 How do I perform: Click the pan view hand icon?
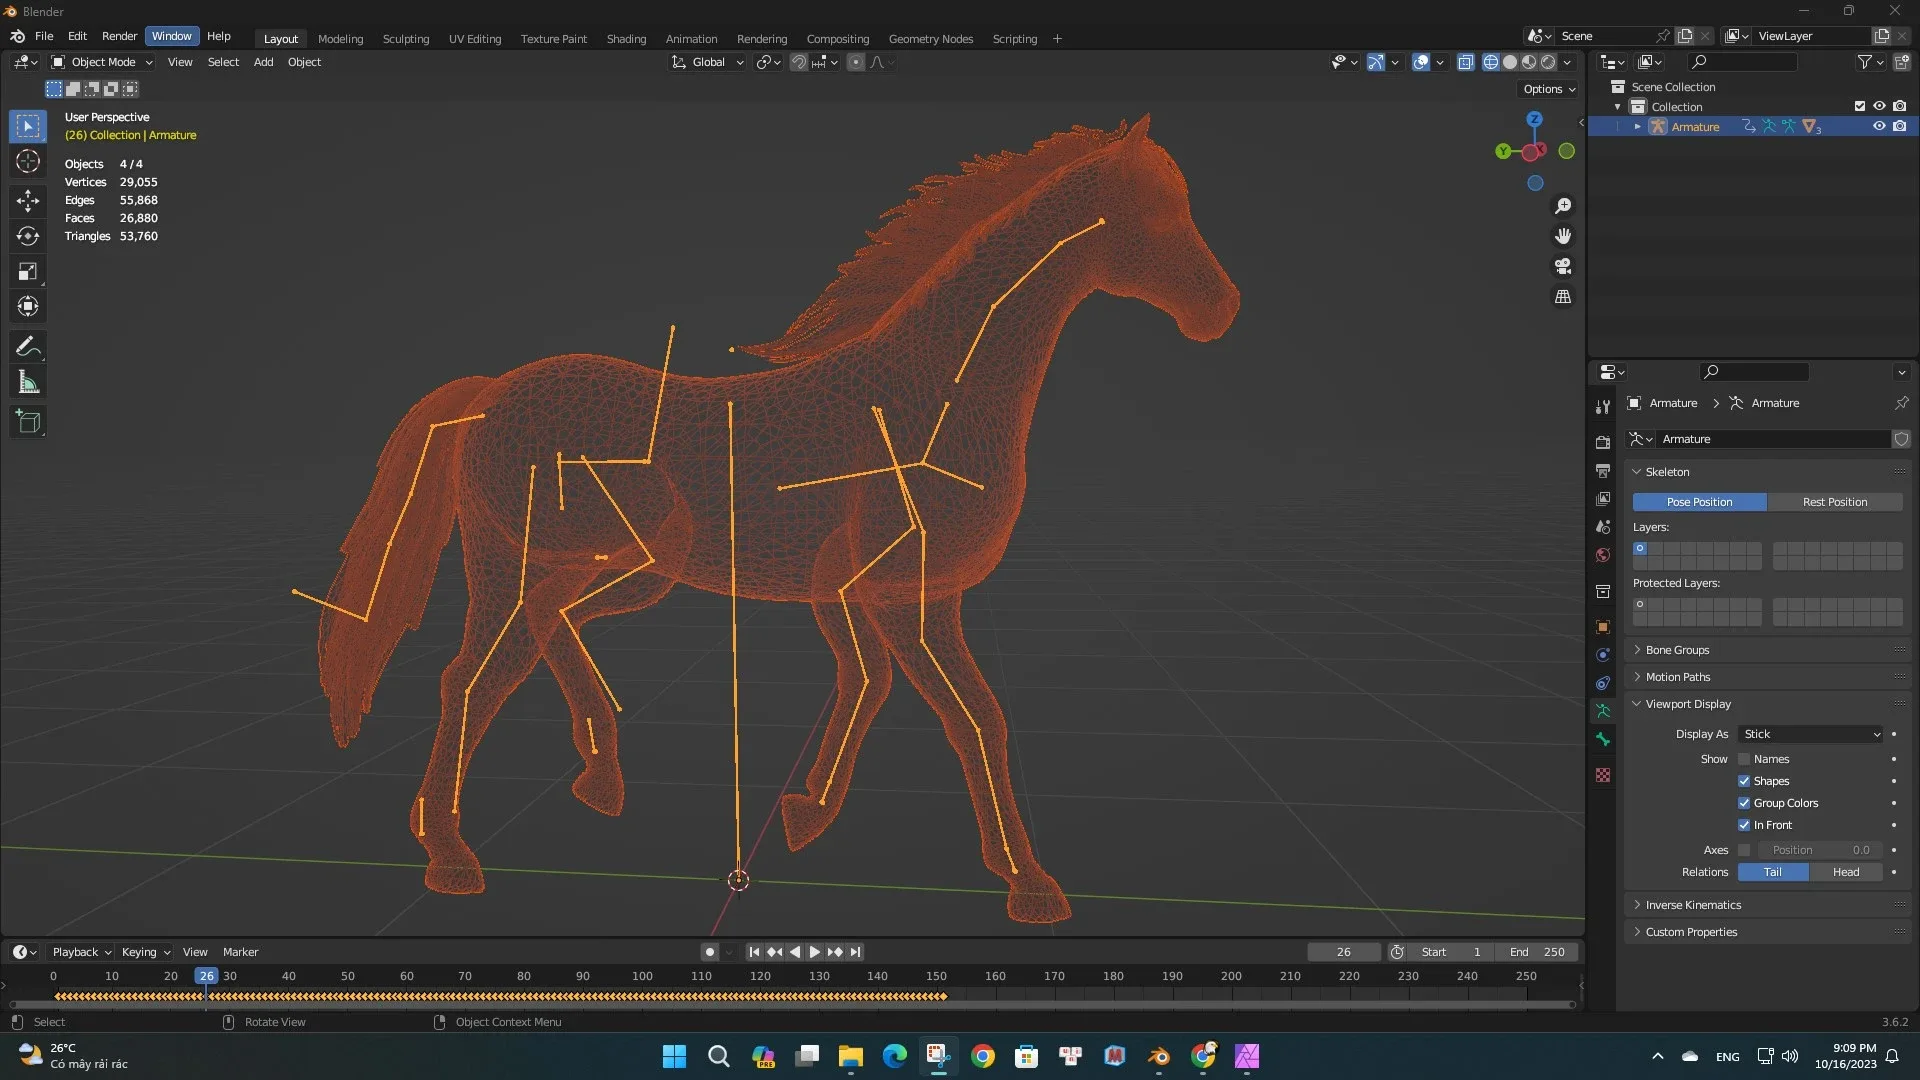point(1563,236)
